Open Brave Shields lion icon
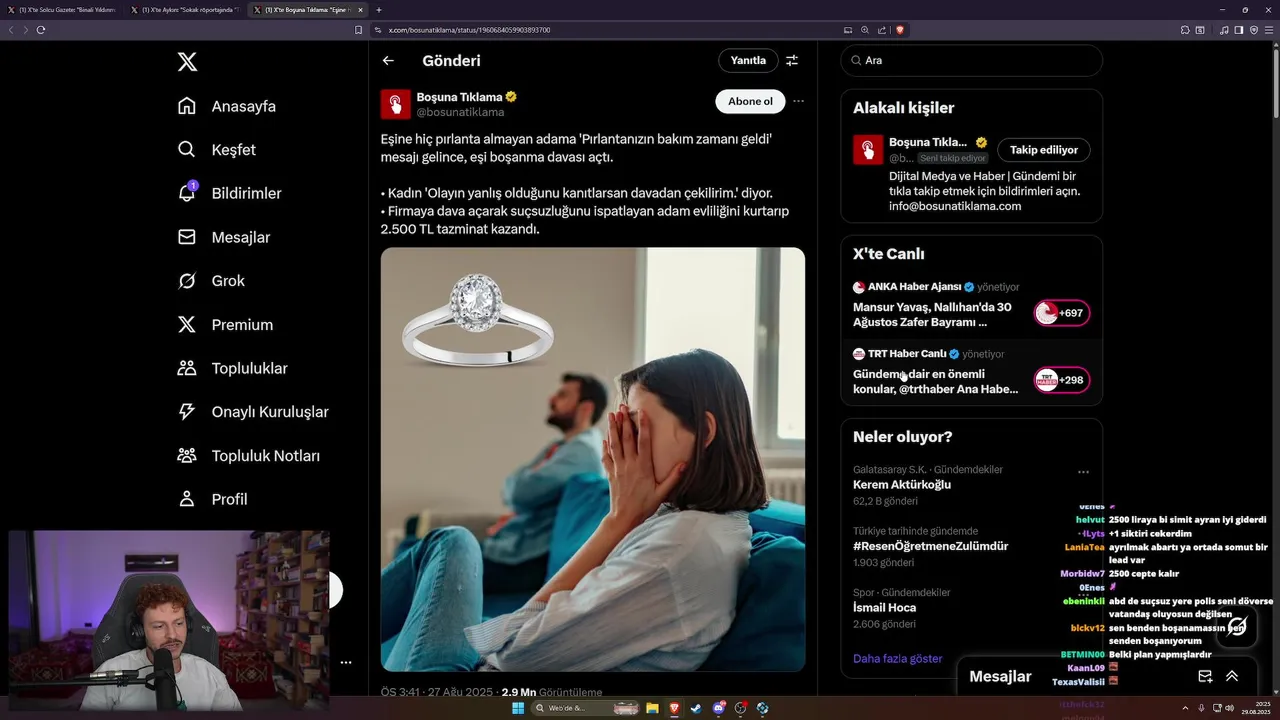 click(x=899, y=30)
